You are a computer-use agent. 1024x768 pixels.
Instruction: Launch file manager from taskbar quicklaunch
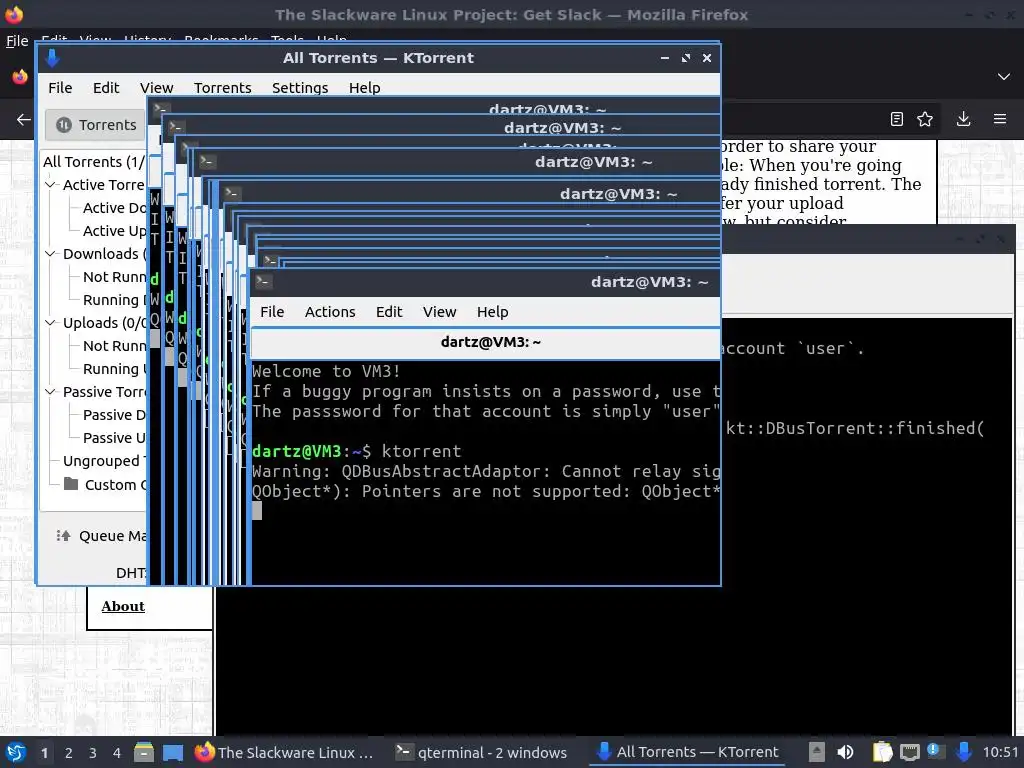144,752
